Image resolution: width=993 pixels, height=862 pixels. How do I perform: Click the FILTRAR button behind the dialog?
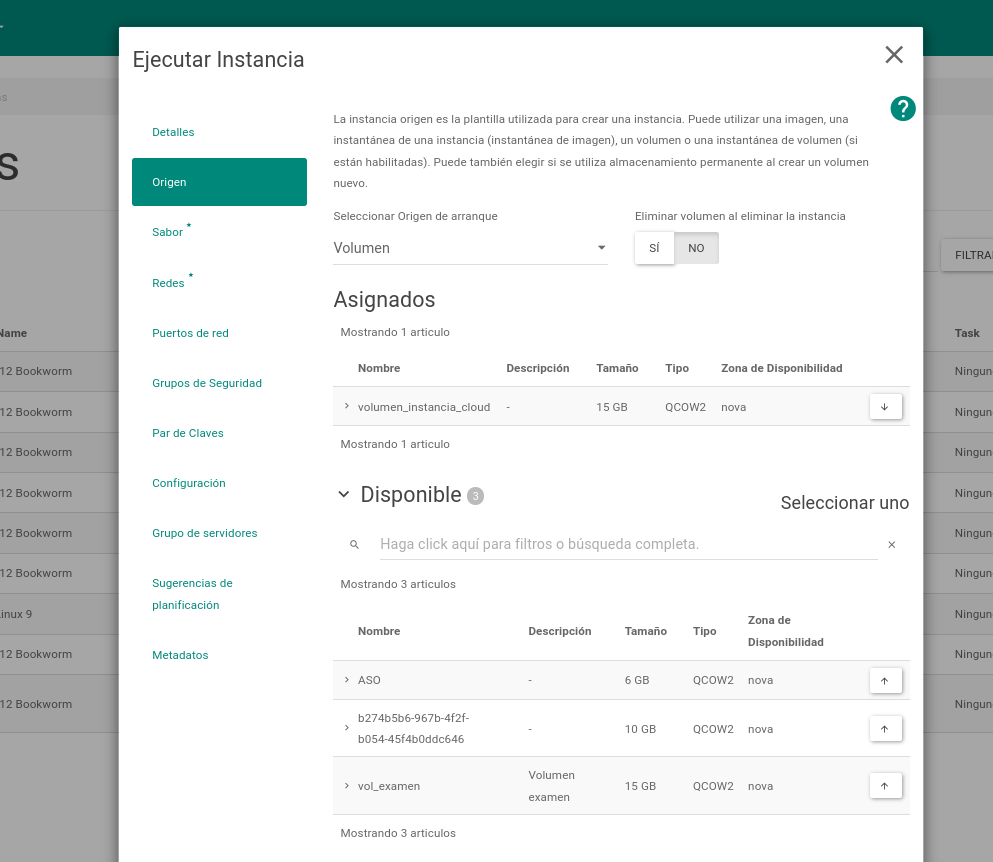pos(968,255)
